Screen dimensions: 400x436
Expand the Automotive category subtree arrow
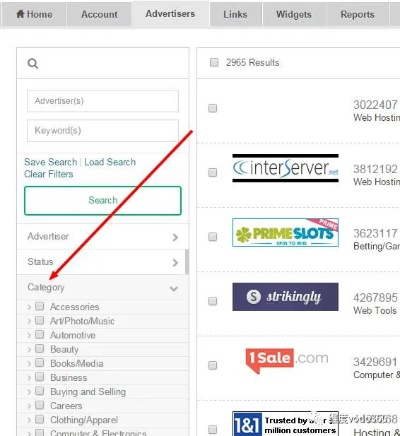(29, 335)
